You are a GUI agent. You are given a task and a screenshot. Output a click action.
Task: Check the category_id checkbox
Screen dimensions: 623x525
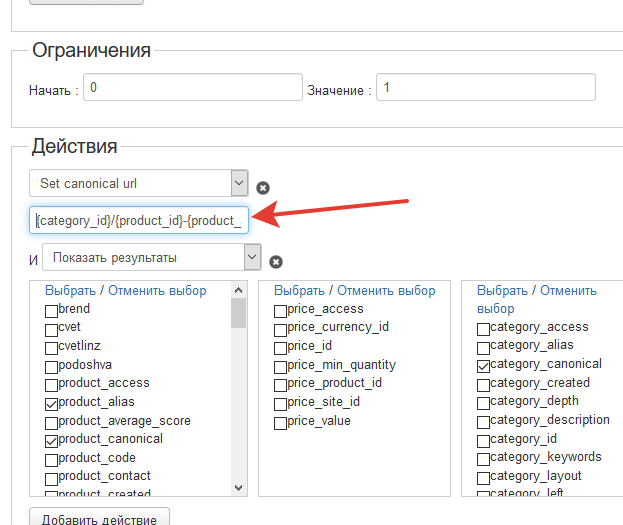pos(483,440)
